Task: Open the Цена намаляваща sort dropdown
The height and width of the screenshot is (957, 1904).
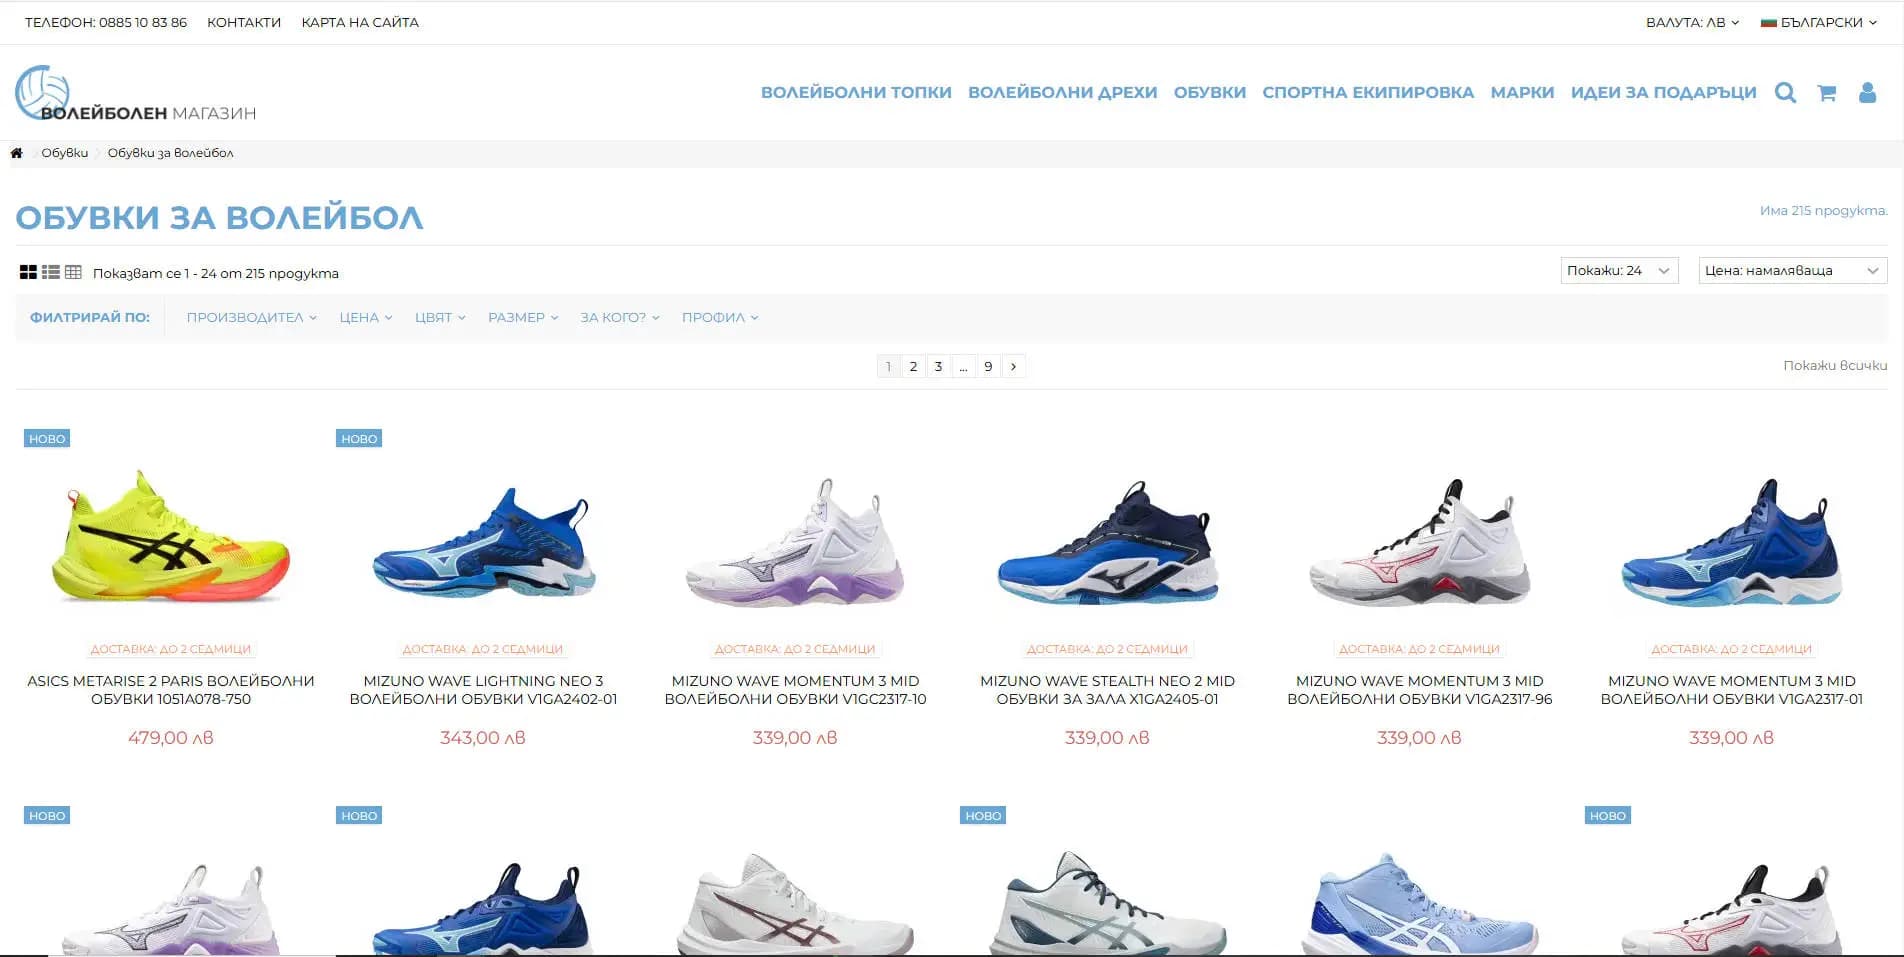Action: pyautogui.click(x=1793, y=270)
